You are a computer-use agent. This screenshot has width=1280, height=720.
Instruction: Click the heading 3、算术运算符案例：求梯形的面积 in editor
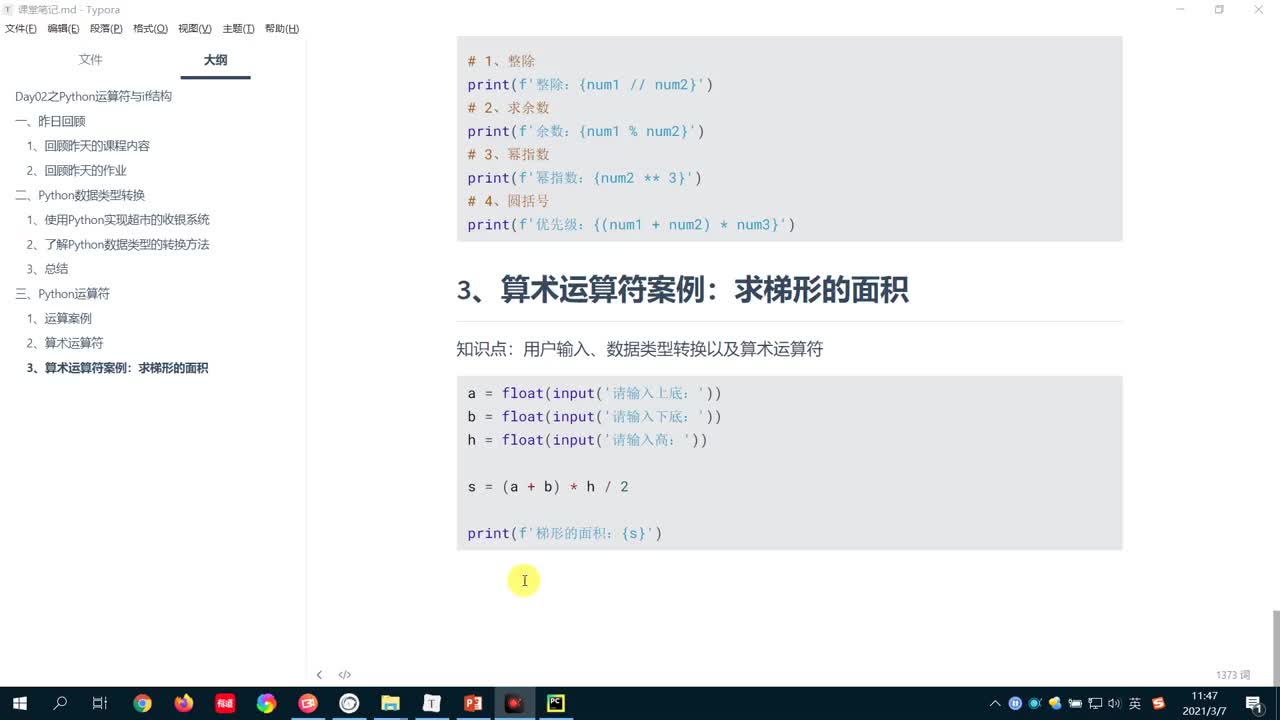tap(682, 290)
